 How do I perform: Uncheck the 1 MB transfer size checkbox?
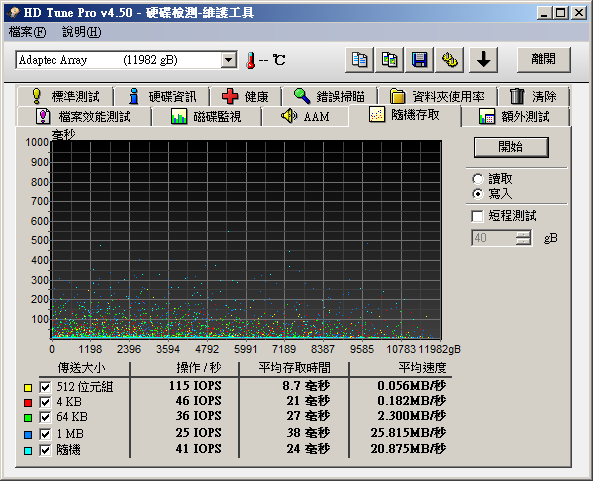click(x=45, y=434)
